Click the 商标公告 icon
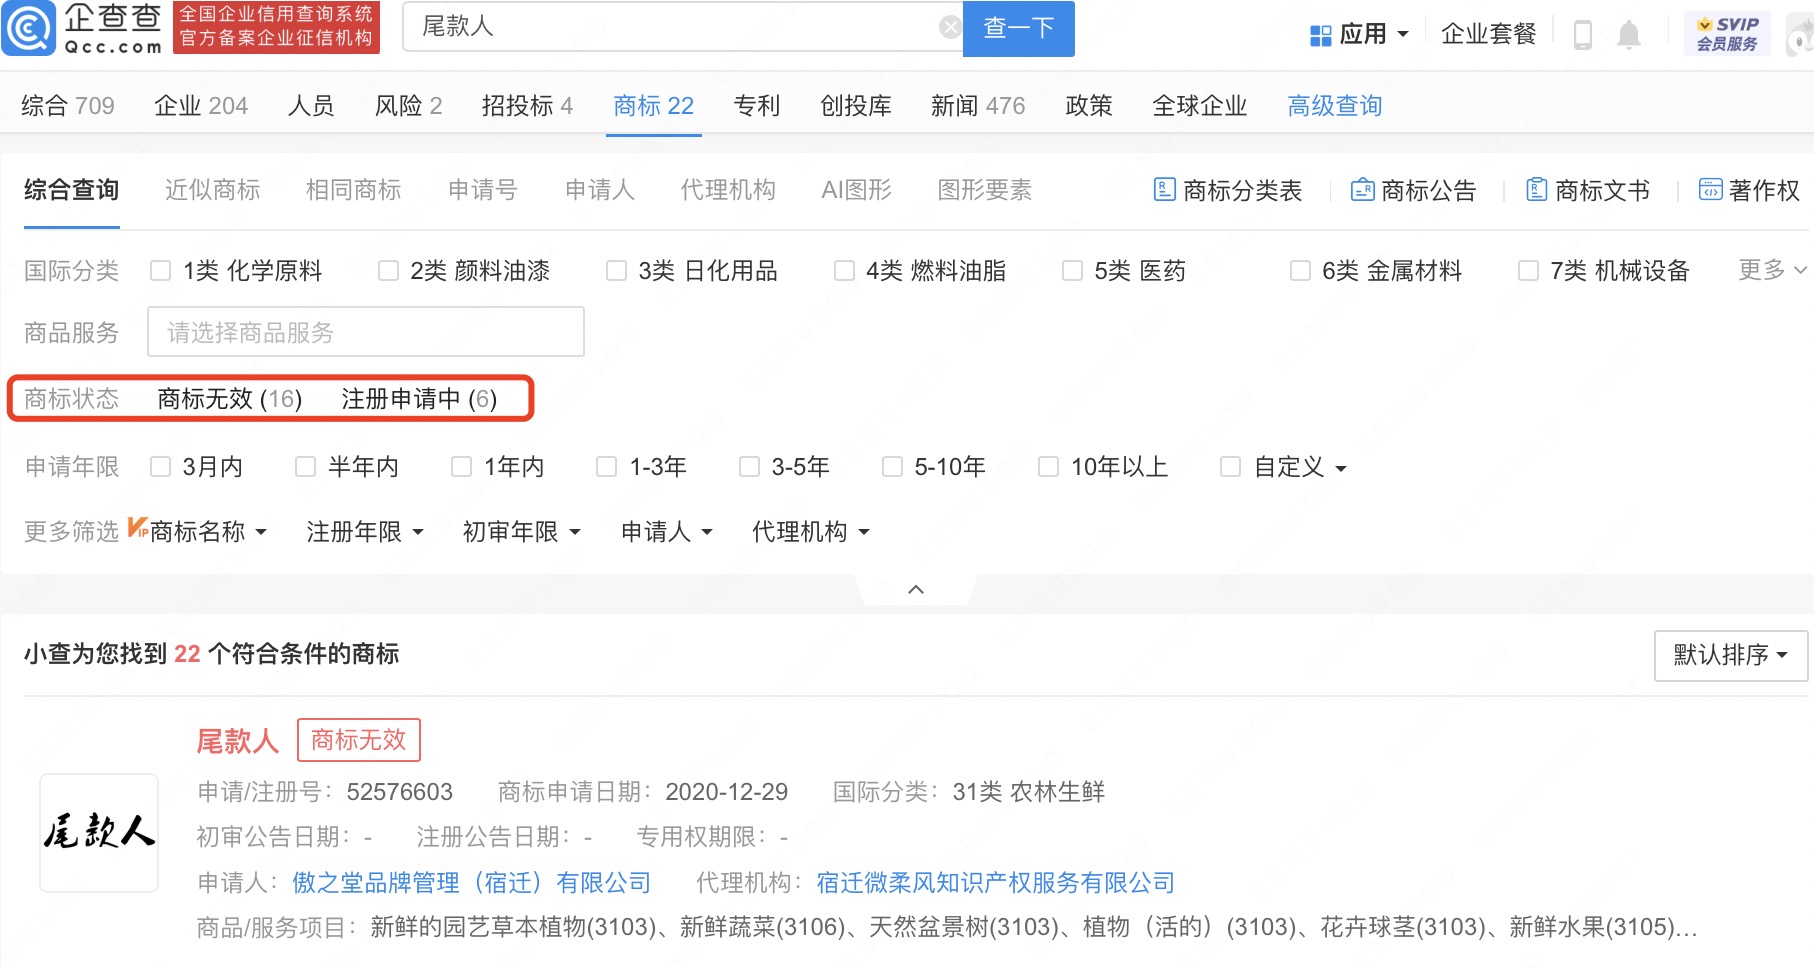 (1362, 190)
